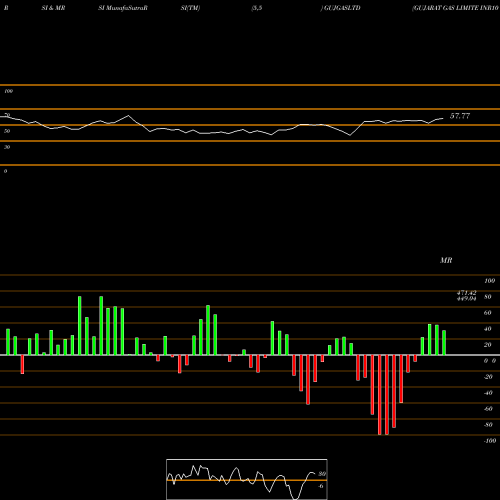Click the "30" label on RSI axis
This screenshot has height=500, width=500.
point(7,147)
